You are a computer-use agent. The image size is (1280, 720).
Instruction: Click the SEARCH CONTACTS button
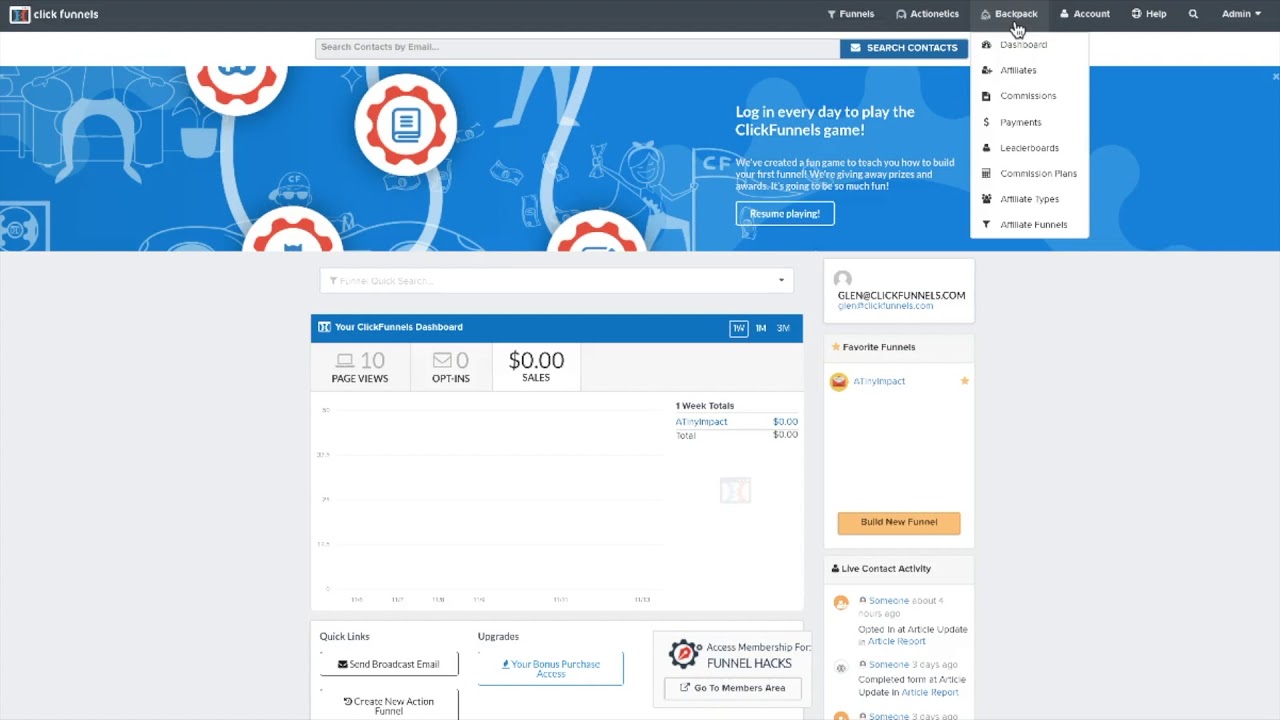[x=904, y=47]
